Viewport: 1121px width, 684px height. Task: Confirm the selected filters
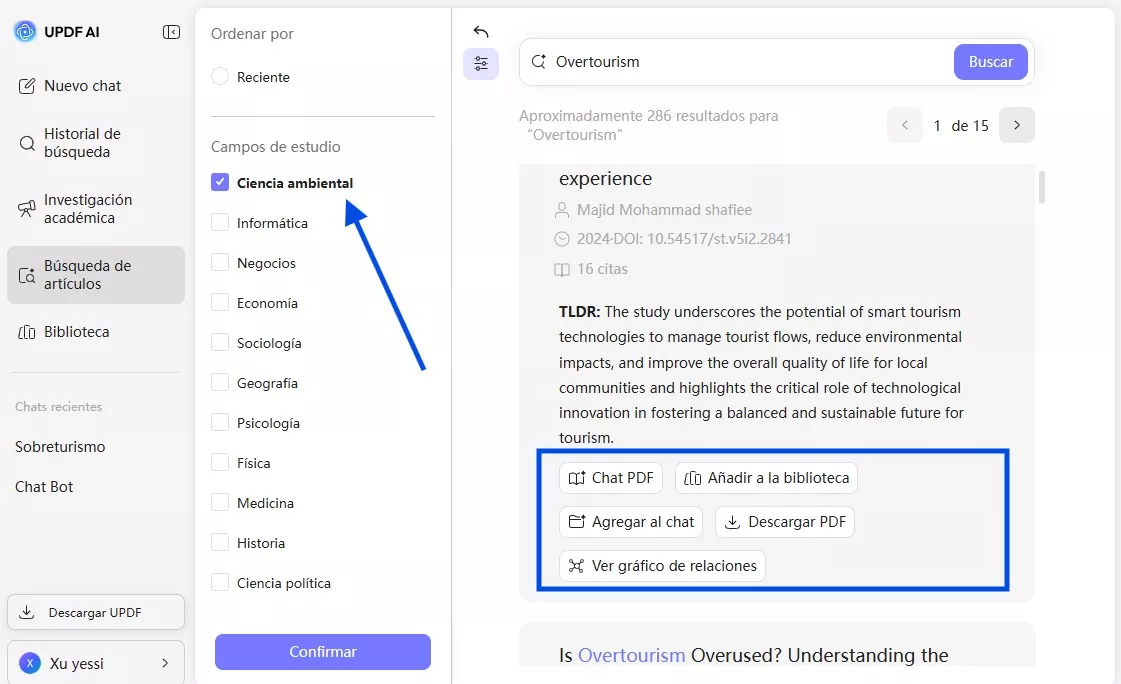pos(323,652)
